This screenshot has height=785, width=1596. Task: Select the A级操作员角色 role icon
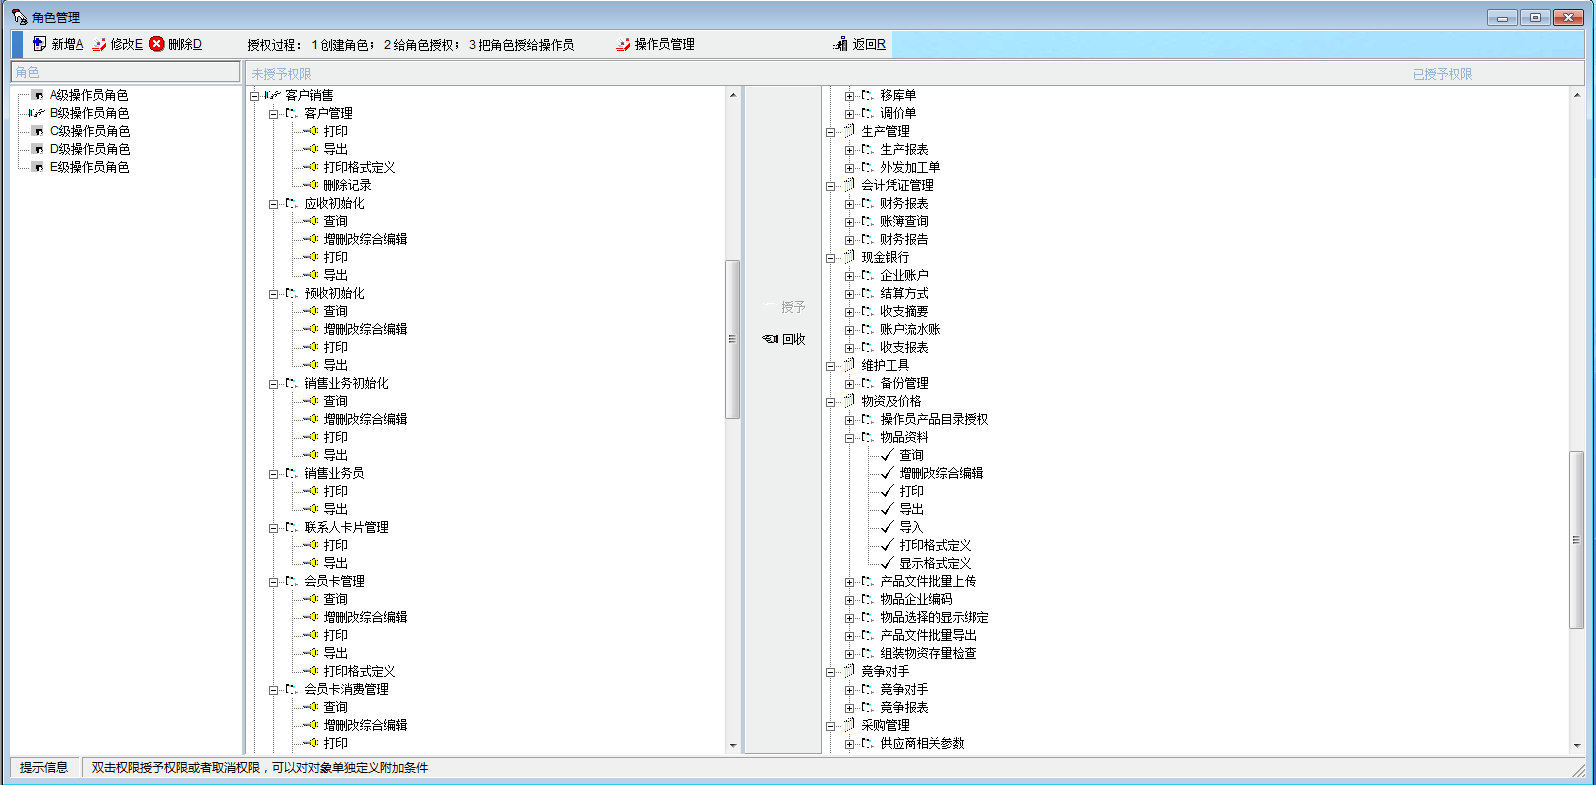pos(37,95)
